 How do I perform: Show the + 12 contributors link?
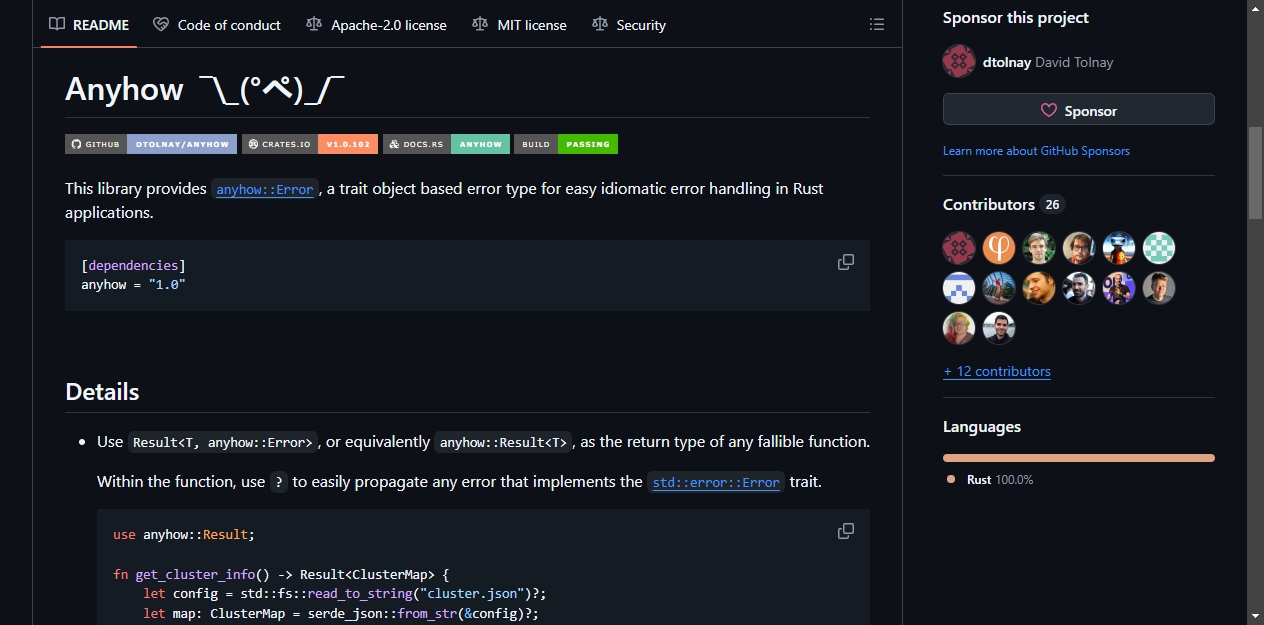click(997, 371)
